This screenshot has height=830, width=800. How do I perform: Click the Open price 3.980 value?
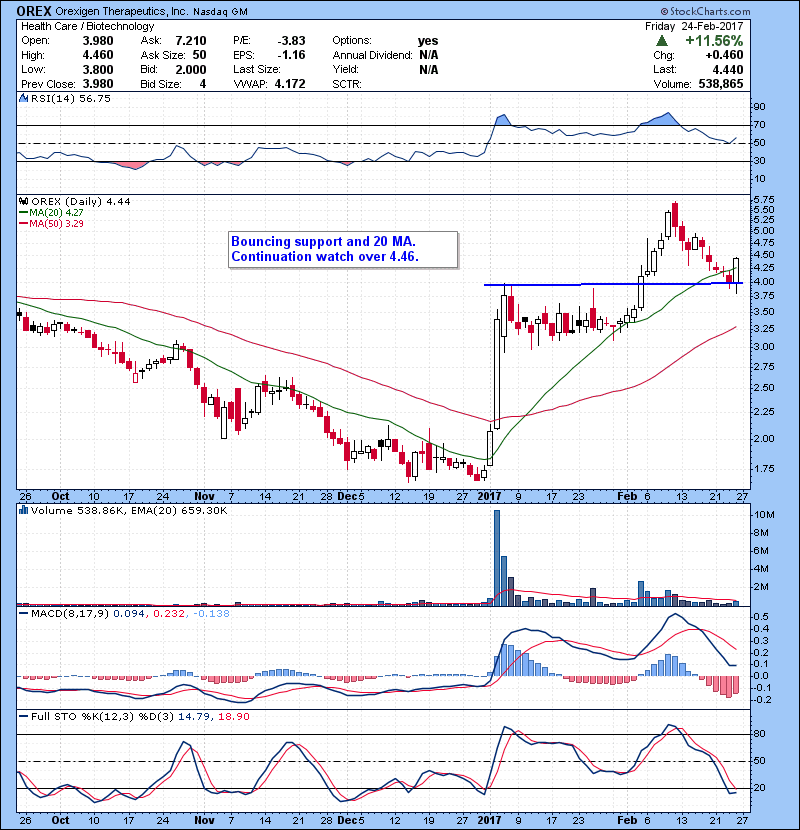click(98, 41)
